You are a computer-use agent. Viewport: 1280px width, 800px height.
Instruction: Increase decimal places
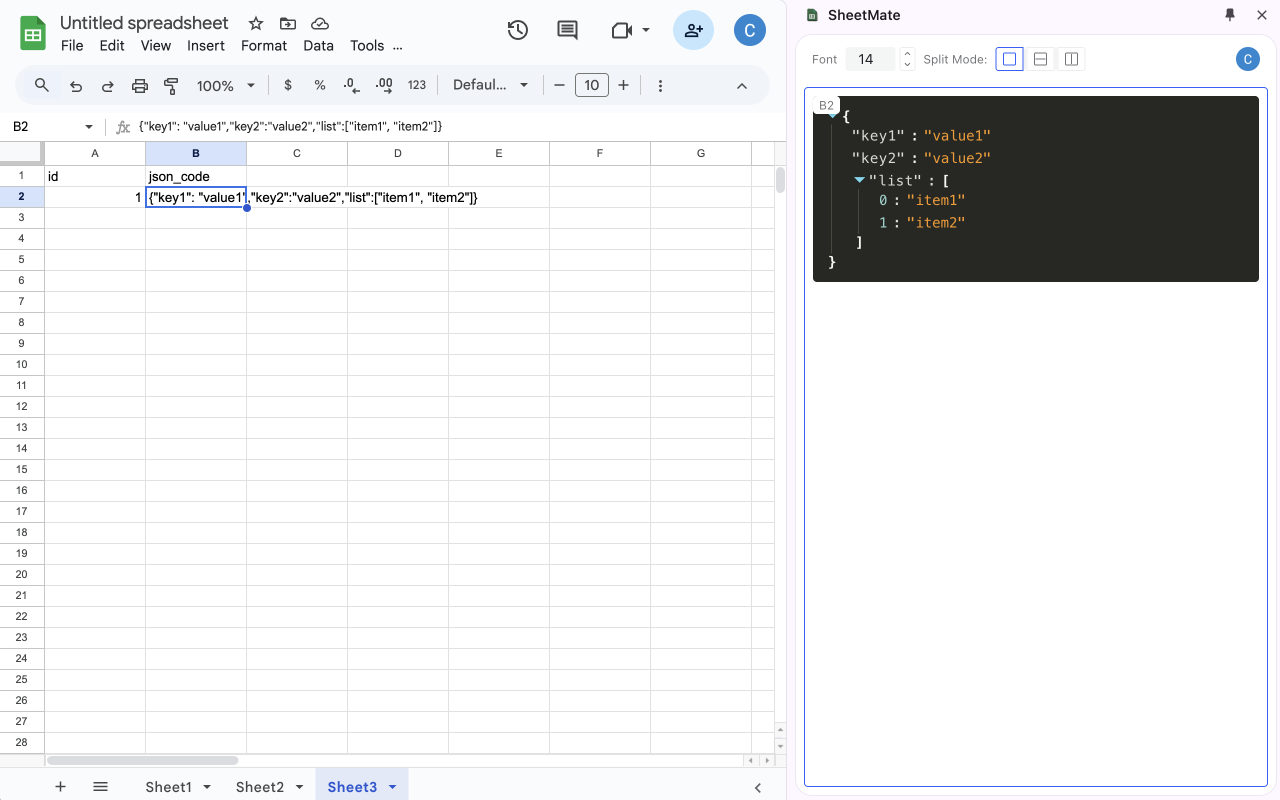(384, 85)
